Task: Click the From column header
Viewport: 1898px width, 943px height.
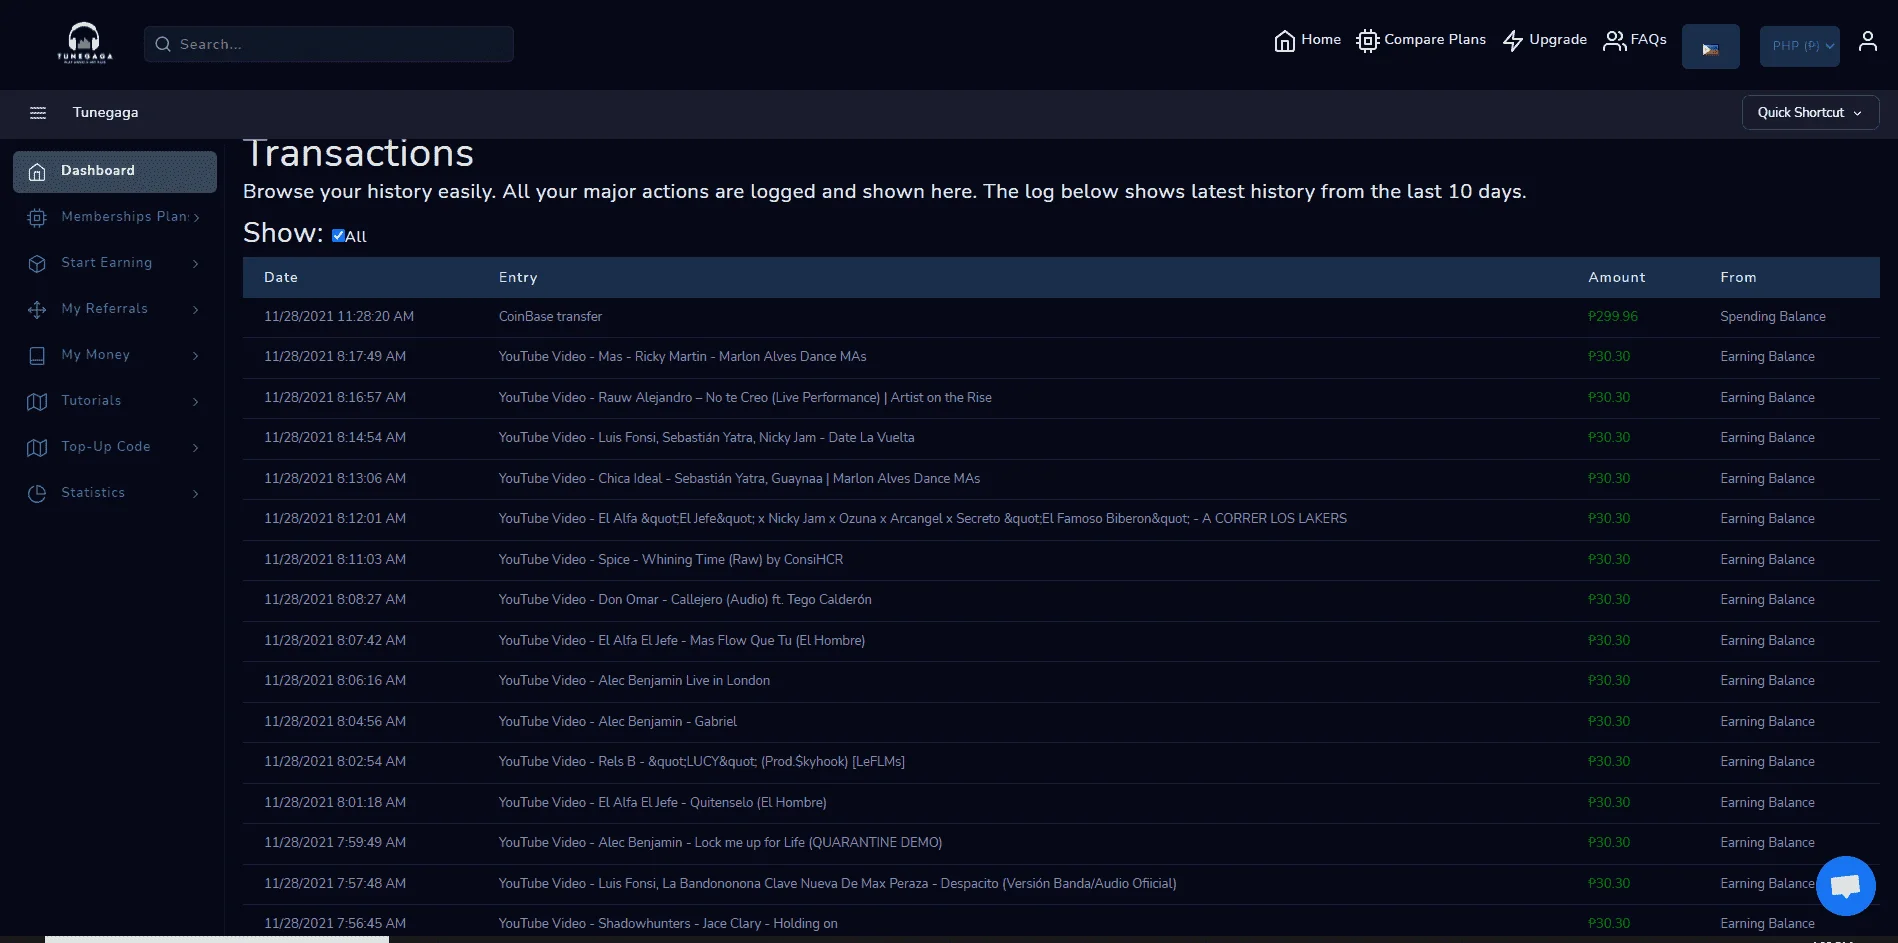Action: 1738,278
